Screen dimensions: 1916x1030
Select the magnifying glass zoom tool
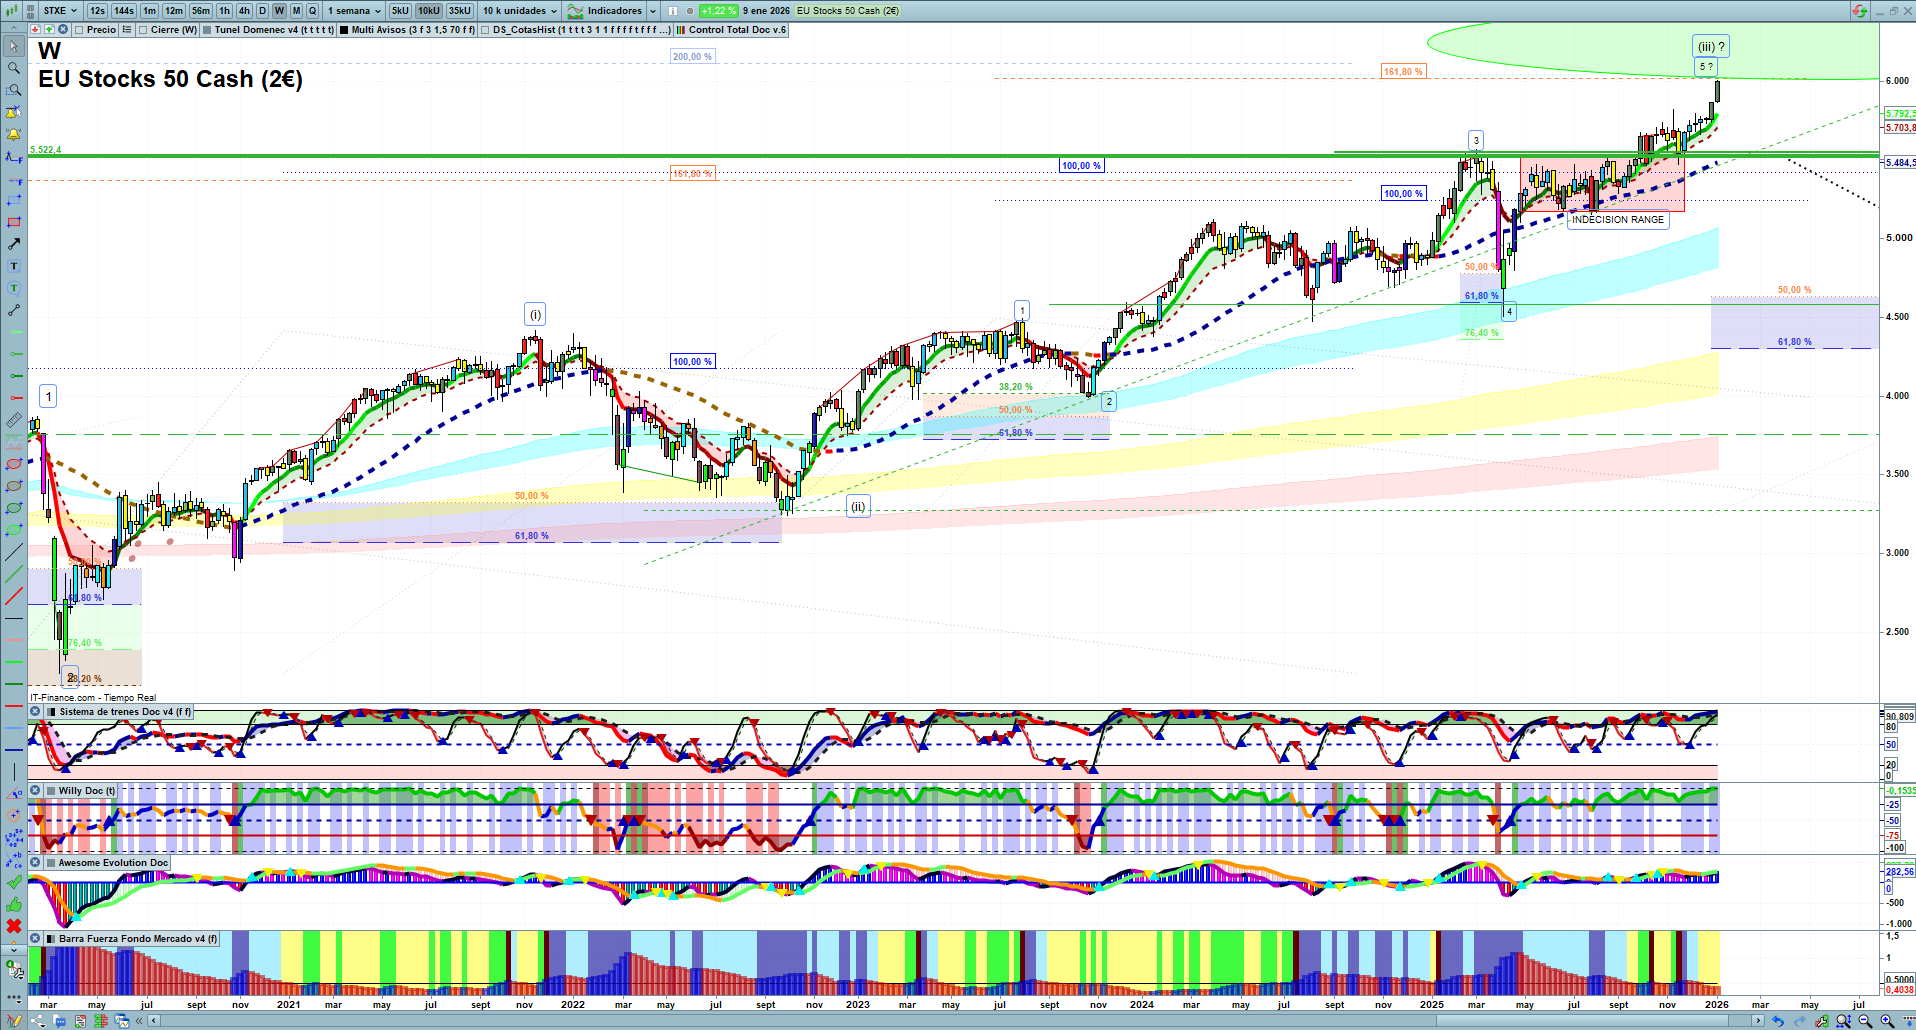(14, 68)
